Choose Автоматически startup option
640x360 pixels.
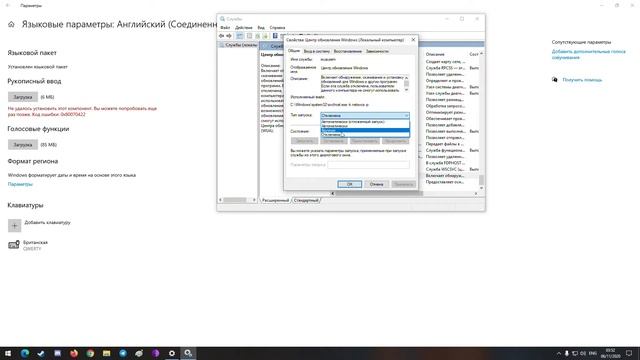(365, 126)
